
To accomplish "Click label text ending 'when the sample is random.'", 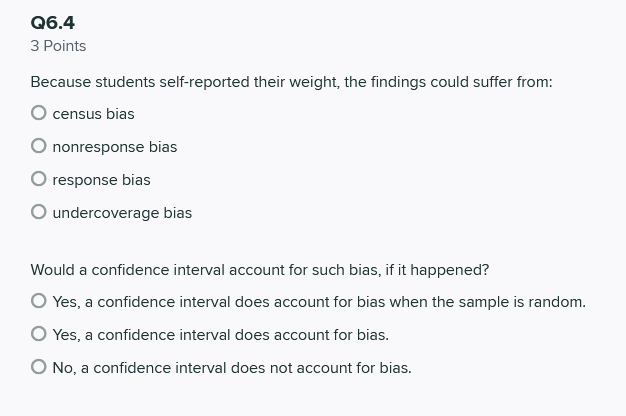I will (x=319, y=302).
